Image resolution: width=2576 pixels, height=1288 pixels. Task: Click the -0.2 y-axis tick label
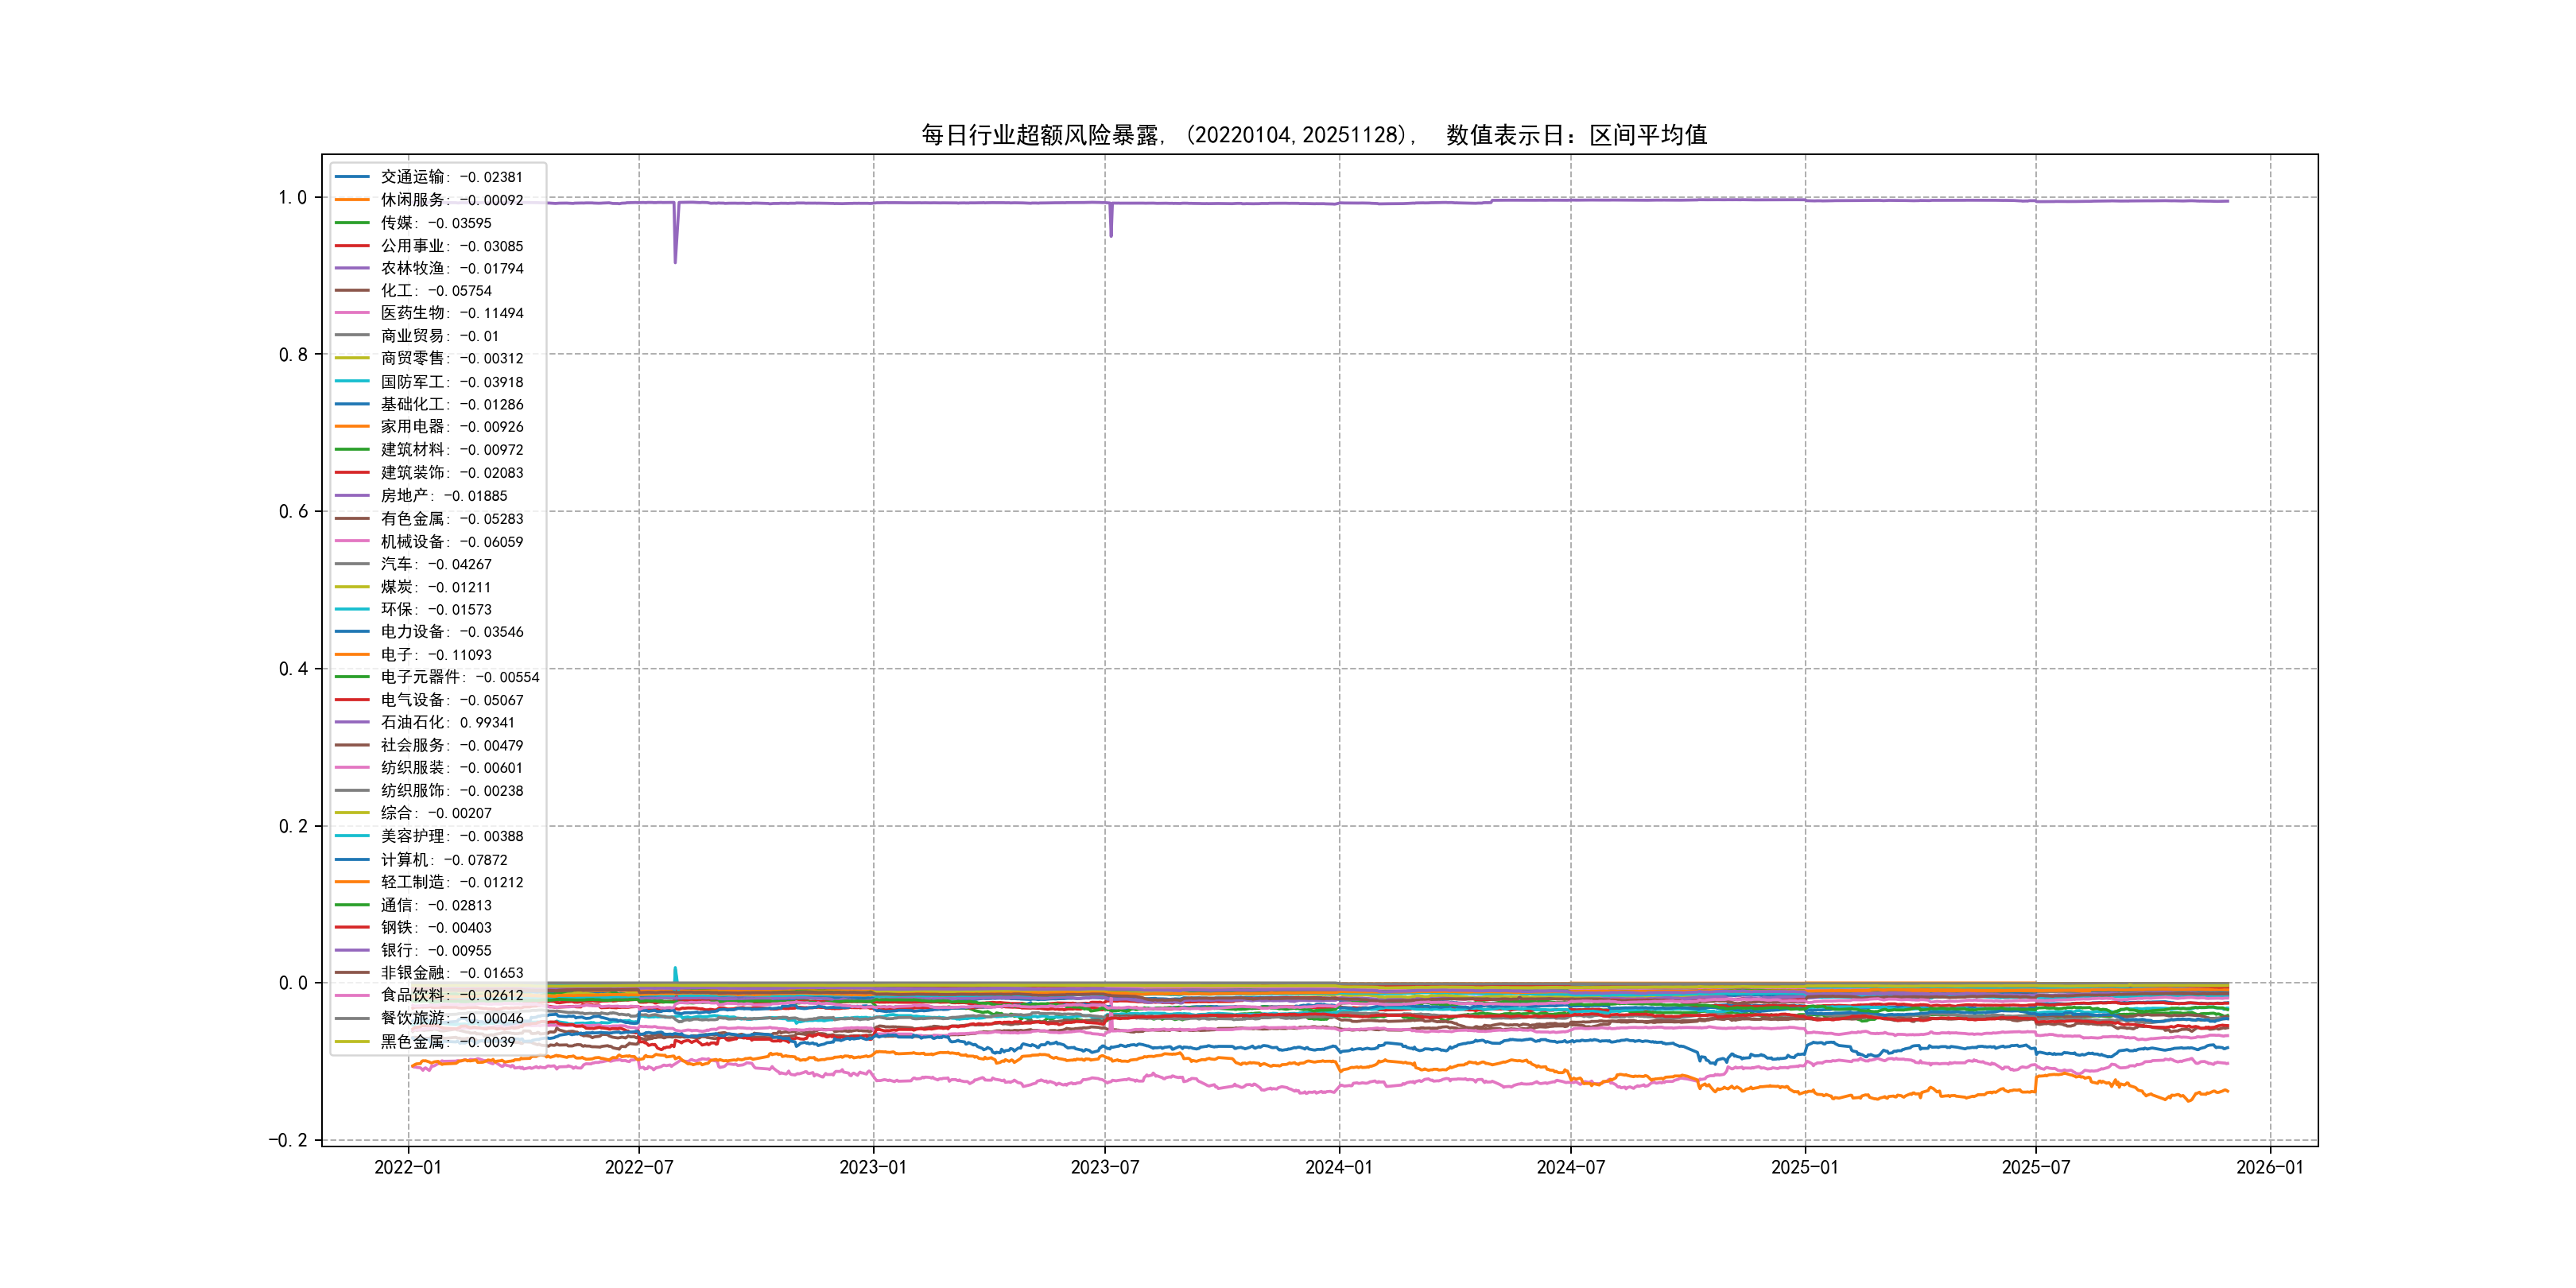(x=287, y=1140)
